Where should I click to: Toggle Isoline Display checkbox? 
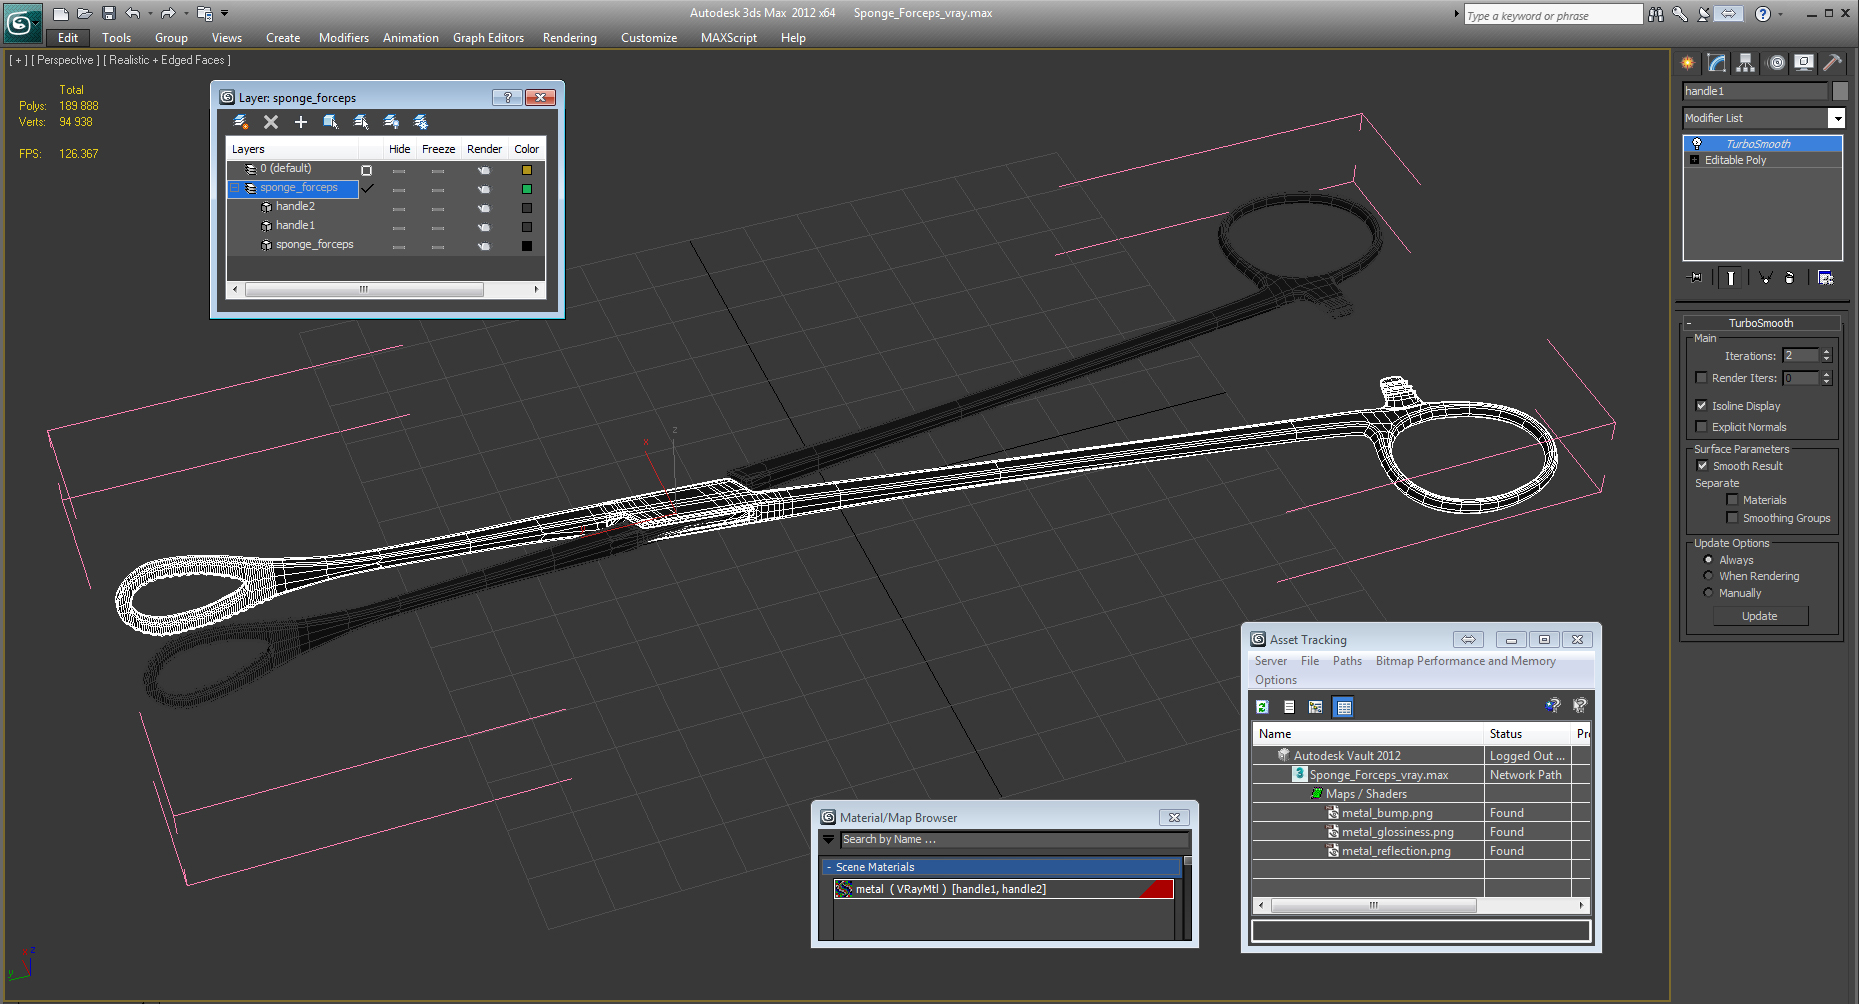pos(1701,406)
